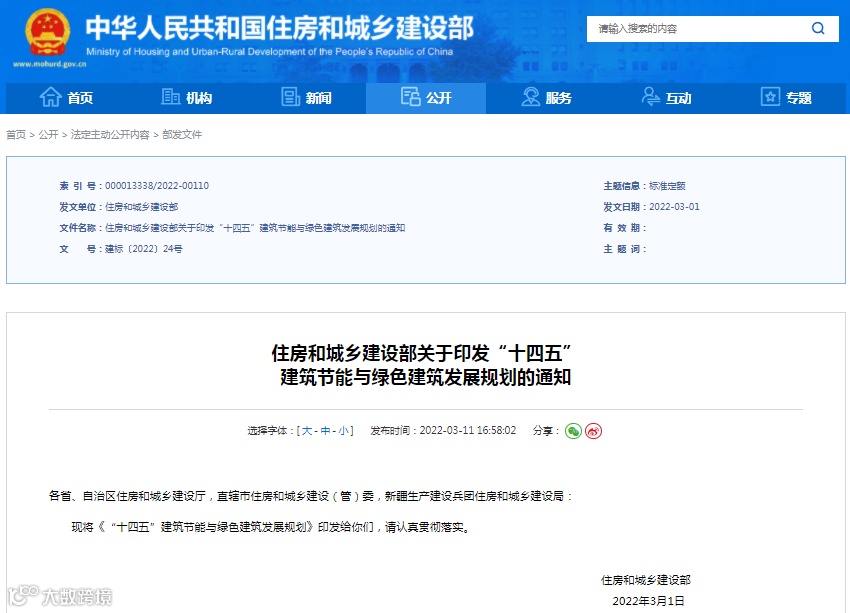850x613 pixels.
Task: Select document number 建标〔2022〕24号
Action: pyautogui.click(x=144, y=249)
